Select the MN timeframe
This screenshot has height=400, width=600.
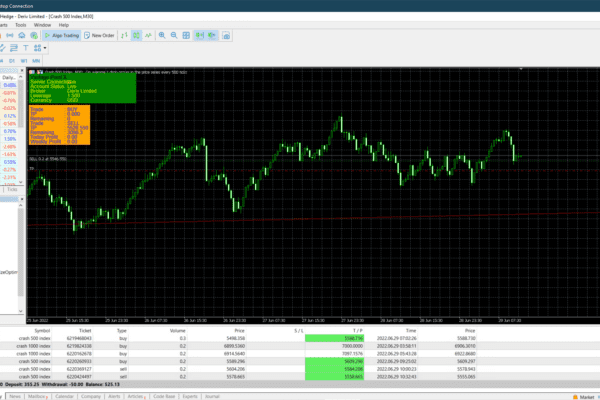36,61
